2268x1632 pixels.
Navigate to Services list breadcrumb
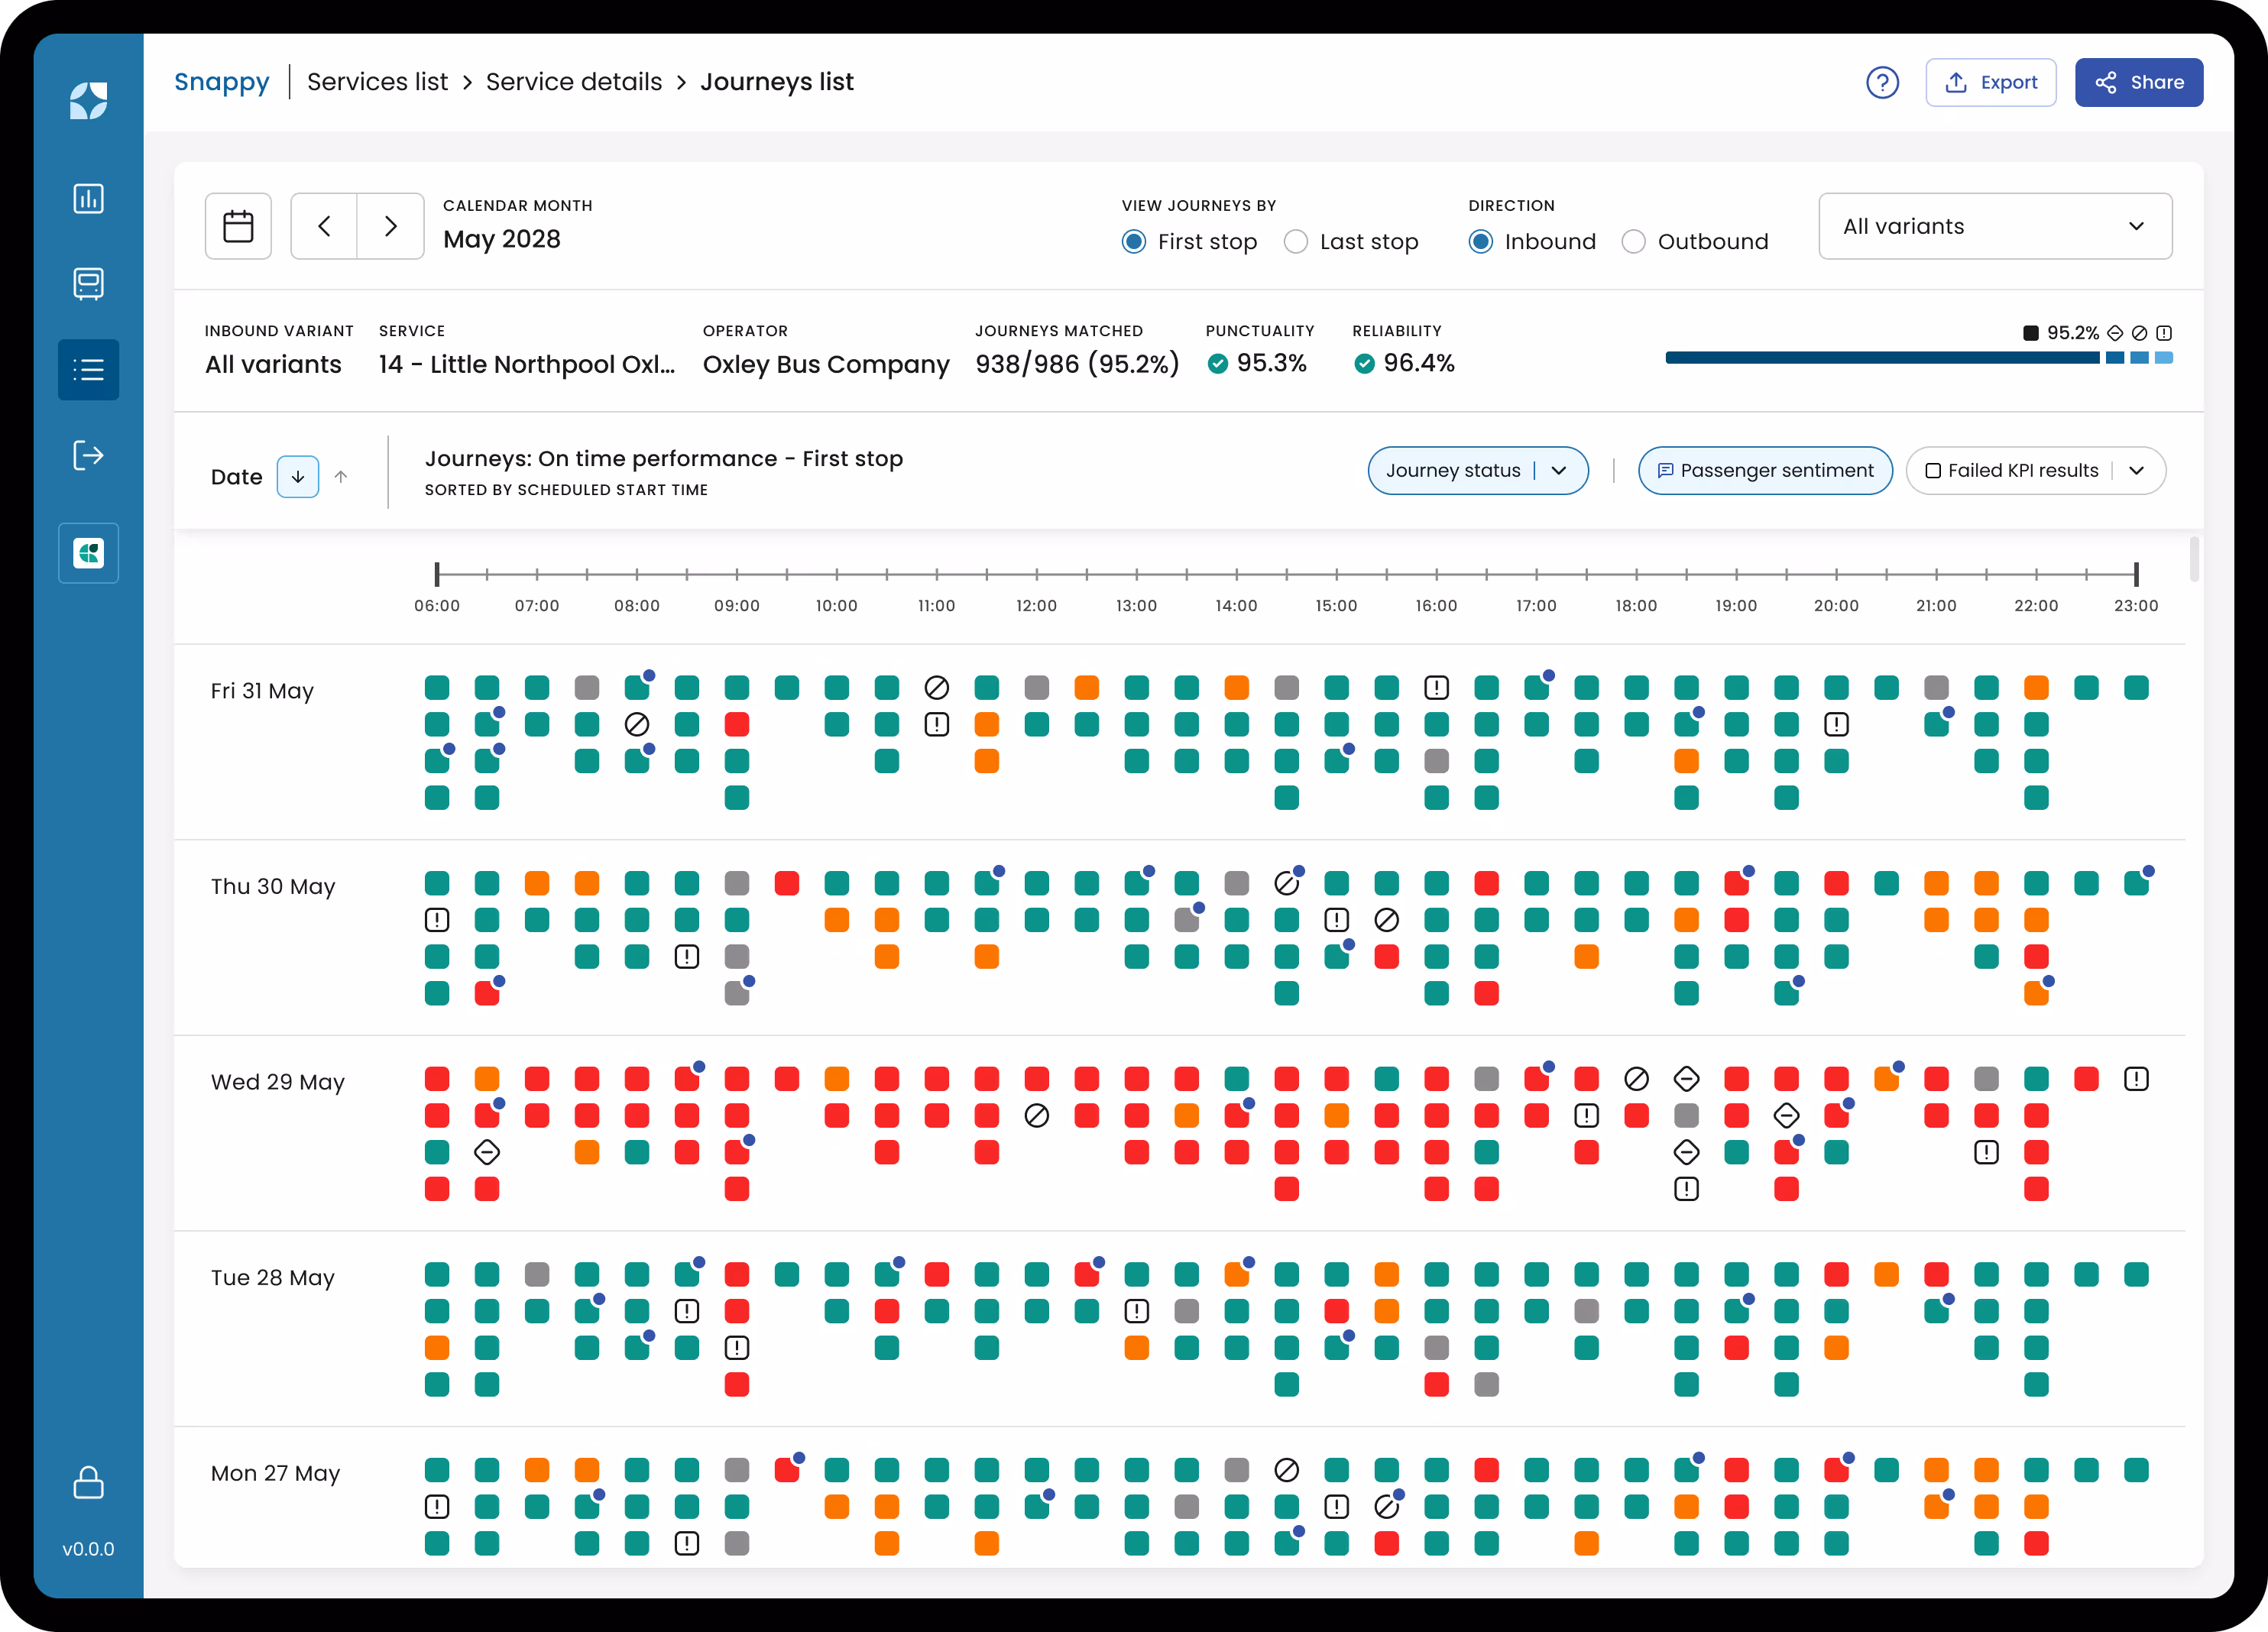377,82
